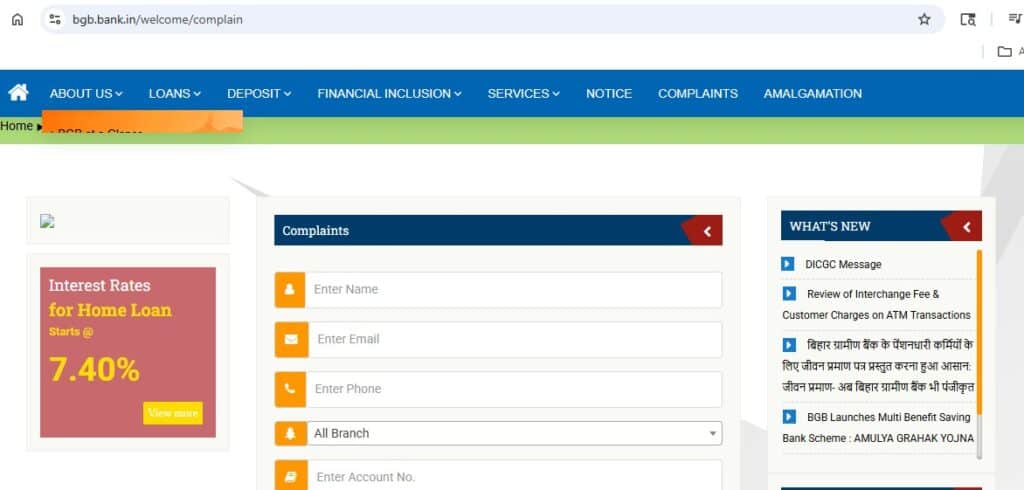Open the media control icon
Screen dimensions: 1024x490
[1015, 20]
